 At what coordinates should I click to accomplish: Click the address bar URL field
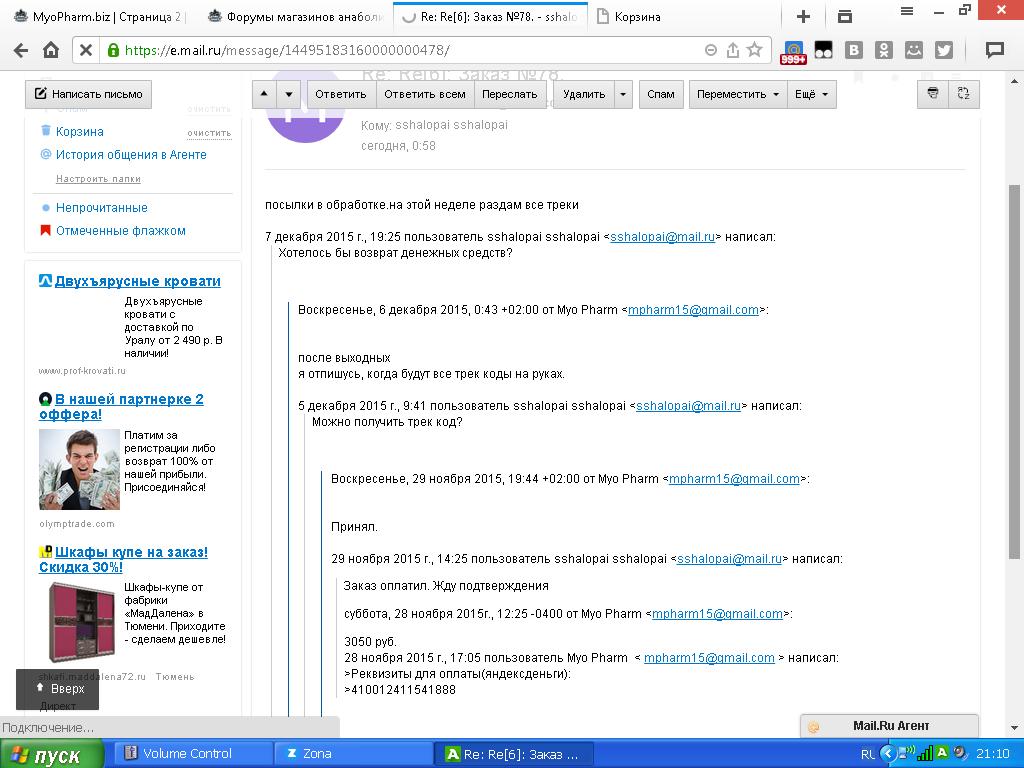click(400, 50)
